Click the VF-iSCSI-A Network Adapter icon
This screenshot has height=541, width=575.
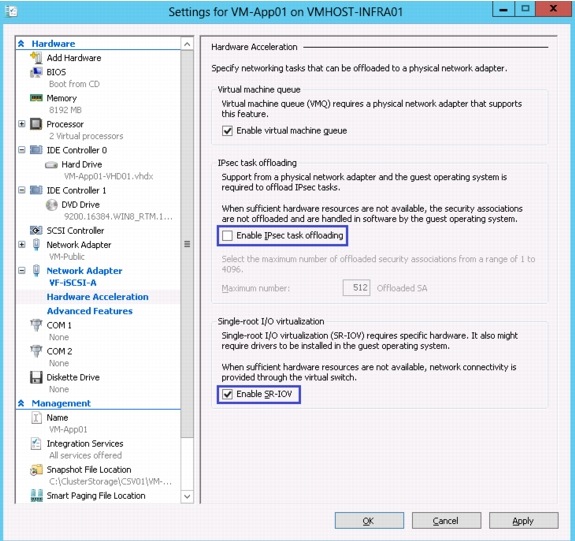[36, 271]
